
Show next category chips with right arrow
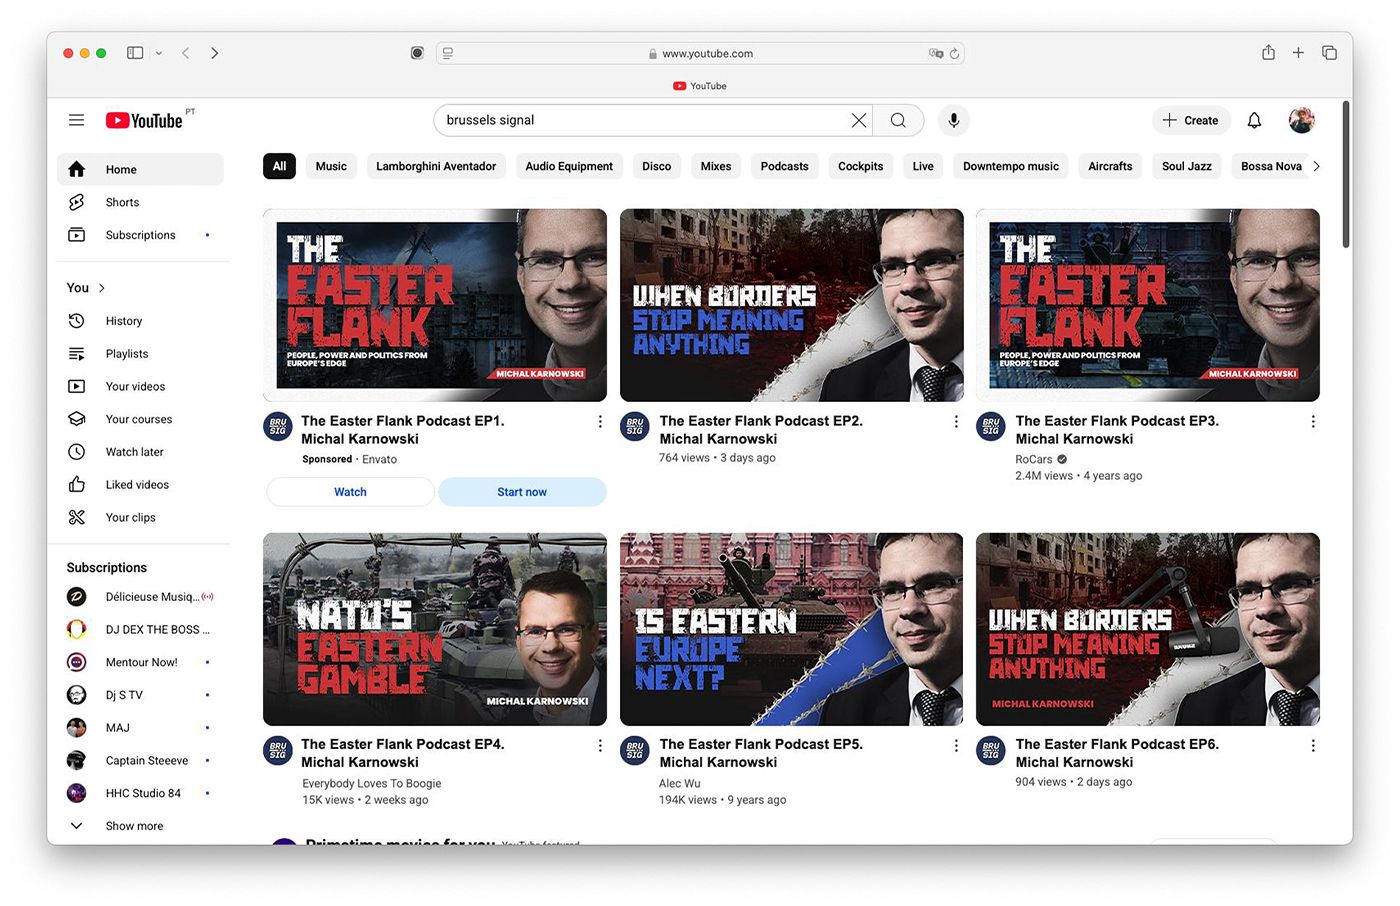click(1316, 166)
